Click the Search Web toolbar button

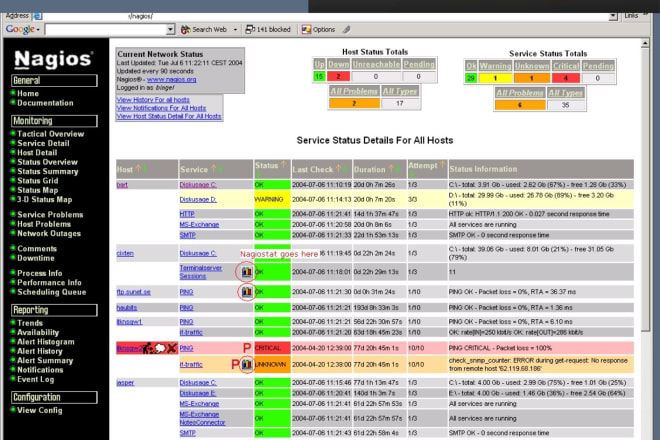204,29
